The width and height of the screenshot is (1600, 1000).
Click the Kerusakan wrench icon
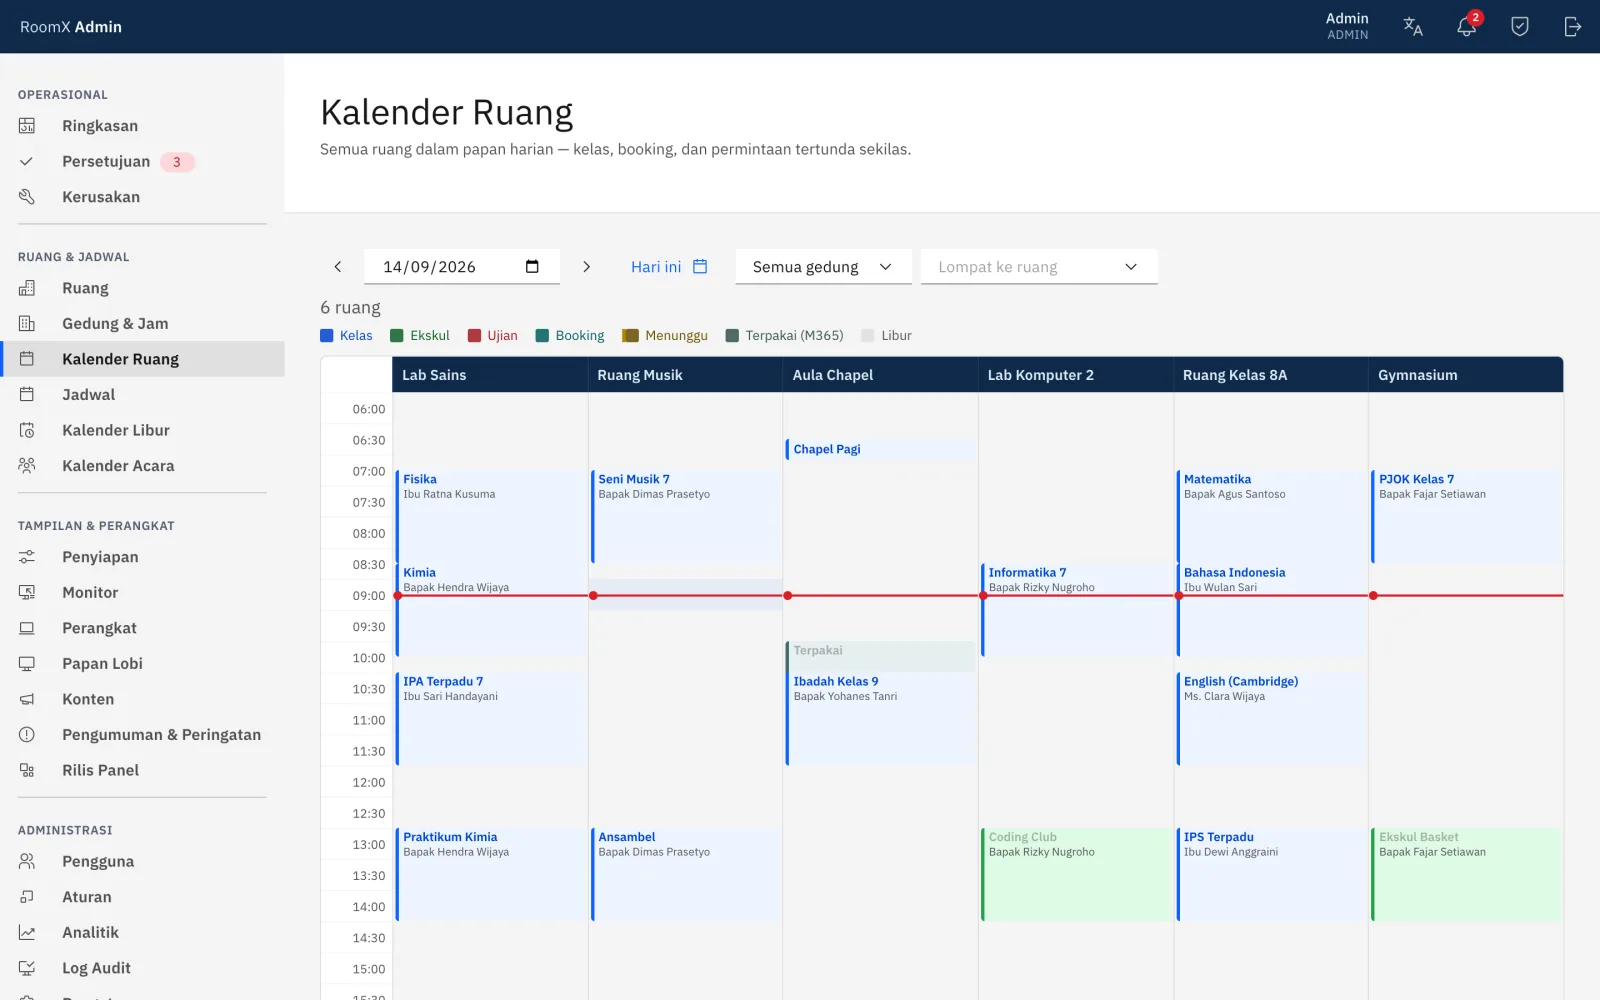pyautogui.click(x=27, y=197)
